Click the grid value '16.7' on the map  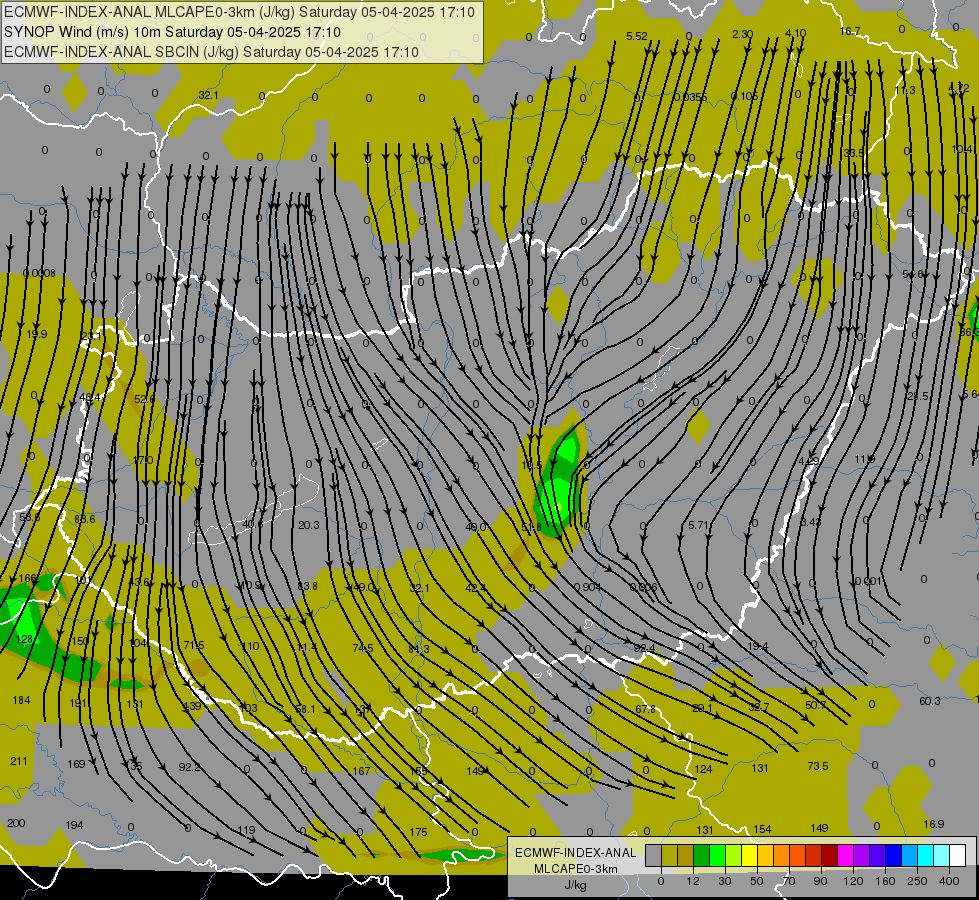point(850,31)
